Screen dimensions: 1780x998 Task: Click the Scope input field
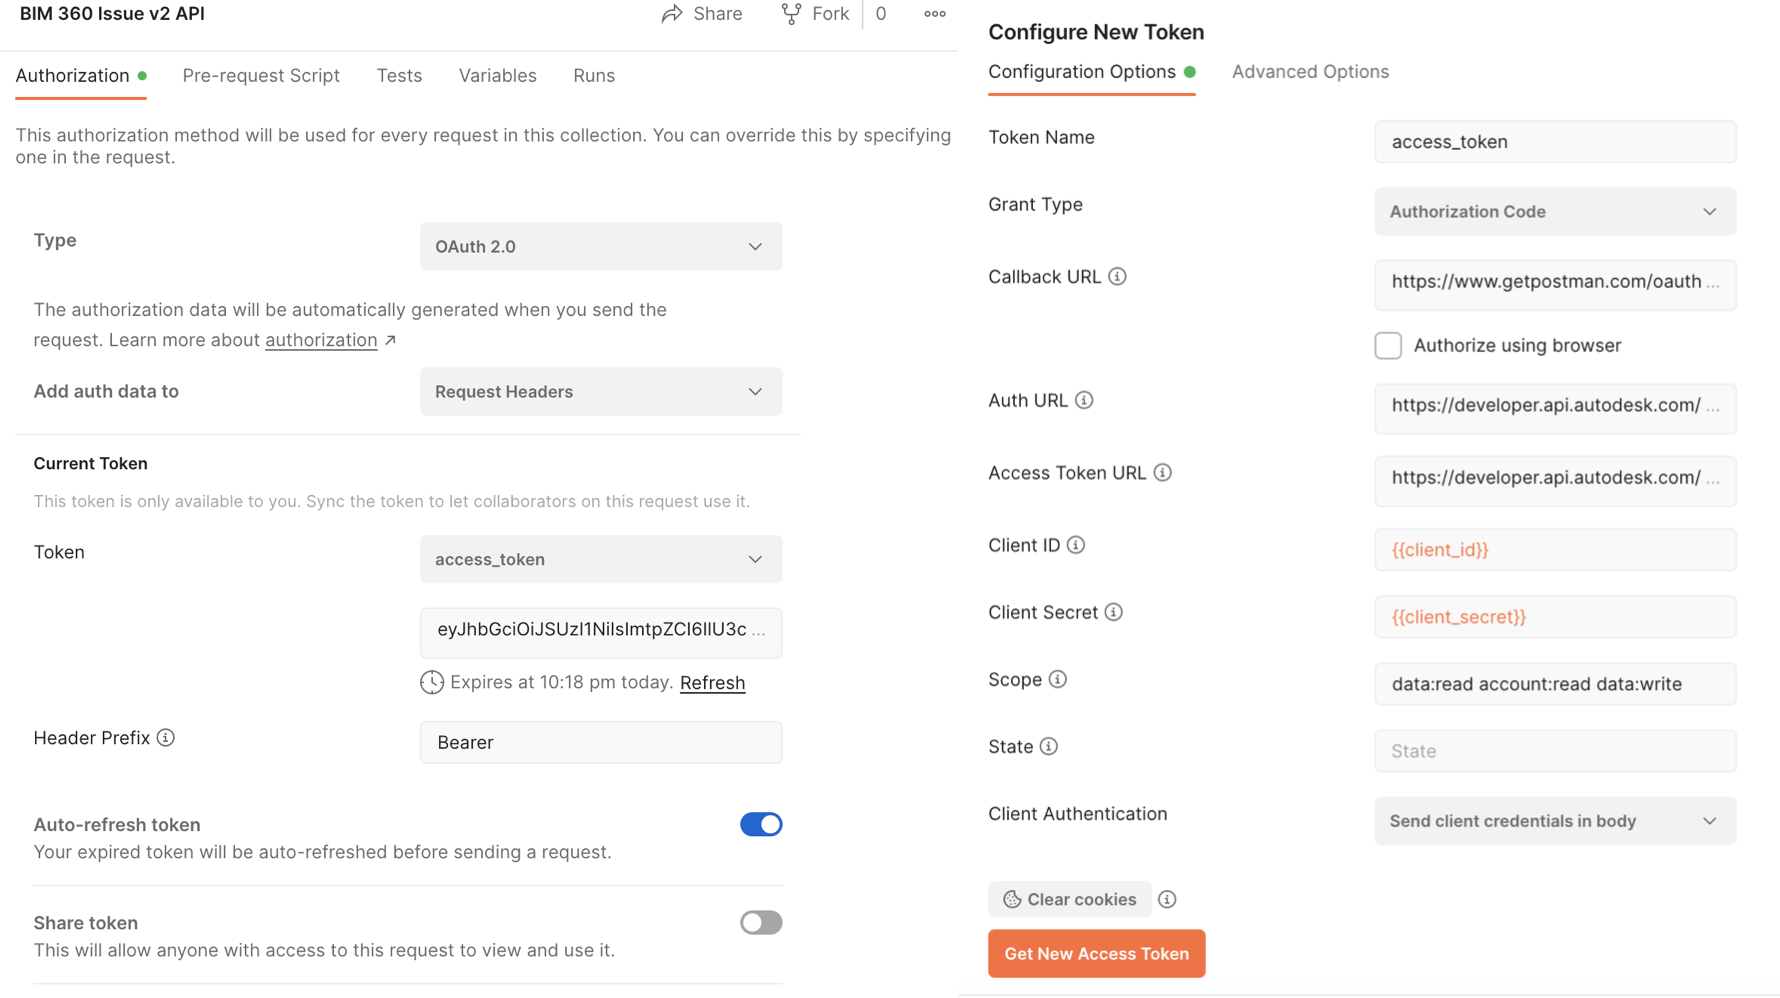click(x=1555, y=684)
